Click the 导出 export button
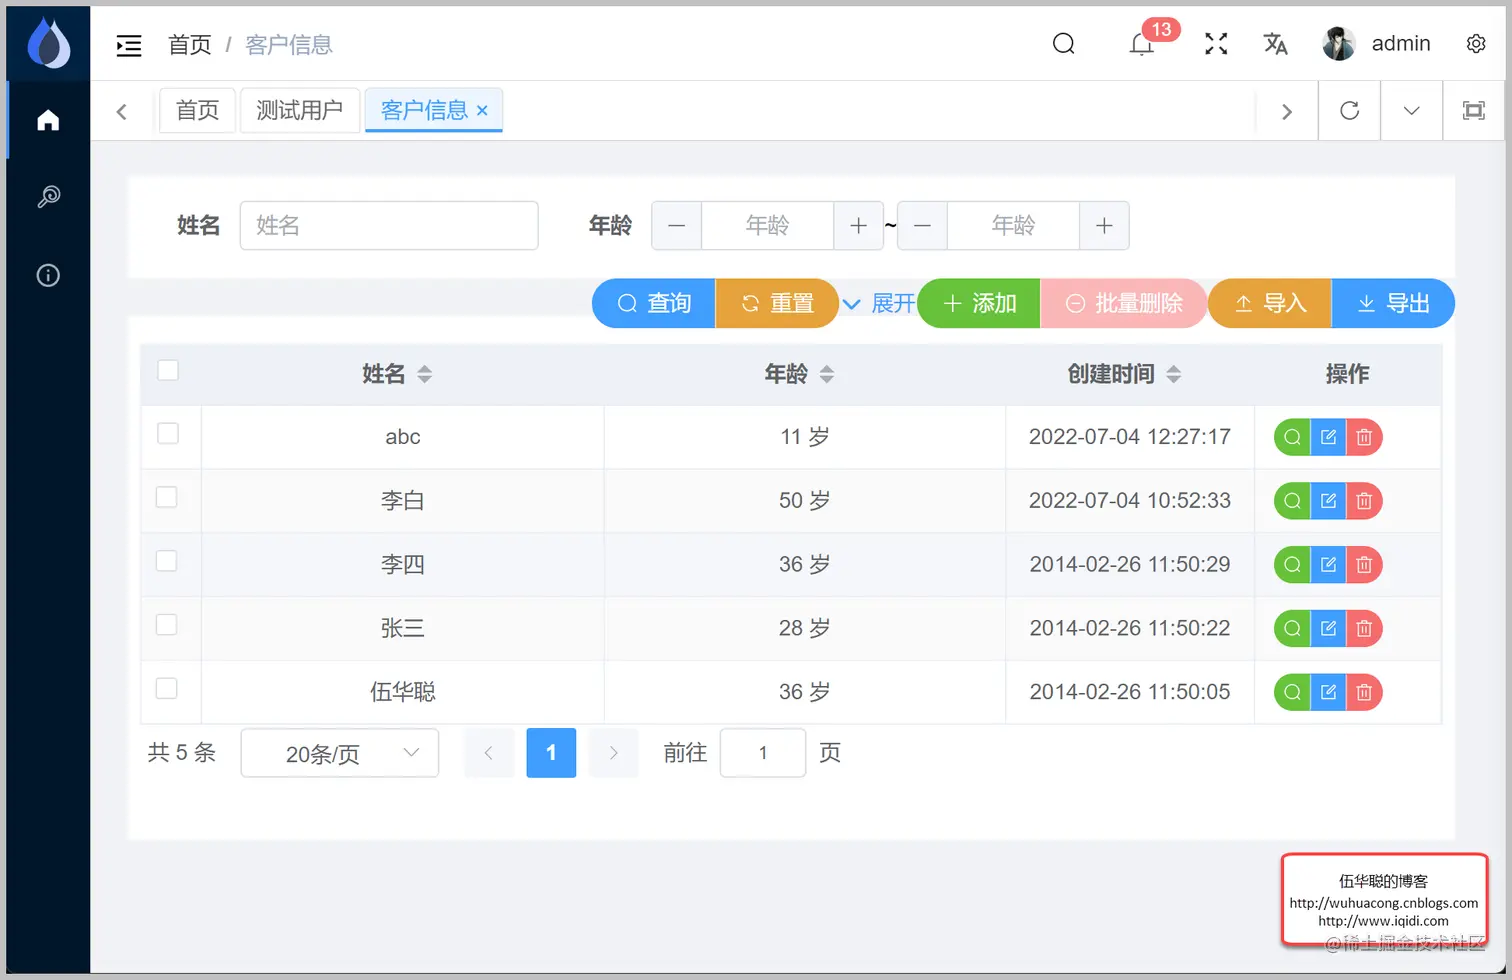 pyautogui.click(x=1393, y=303)
